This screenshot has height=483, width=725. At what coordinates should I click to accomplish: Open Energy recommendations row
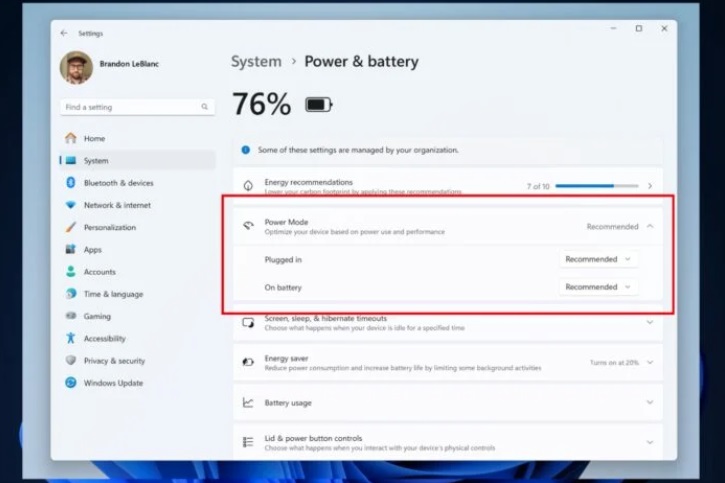coord(448,186)
